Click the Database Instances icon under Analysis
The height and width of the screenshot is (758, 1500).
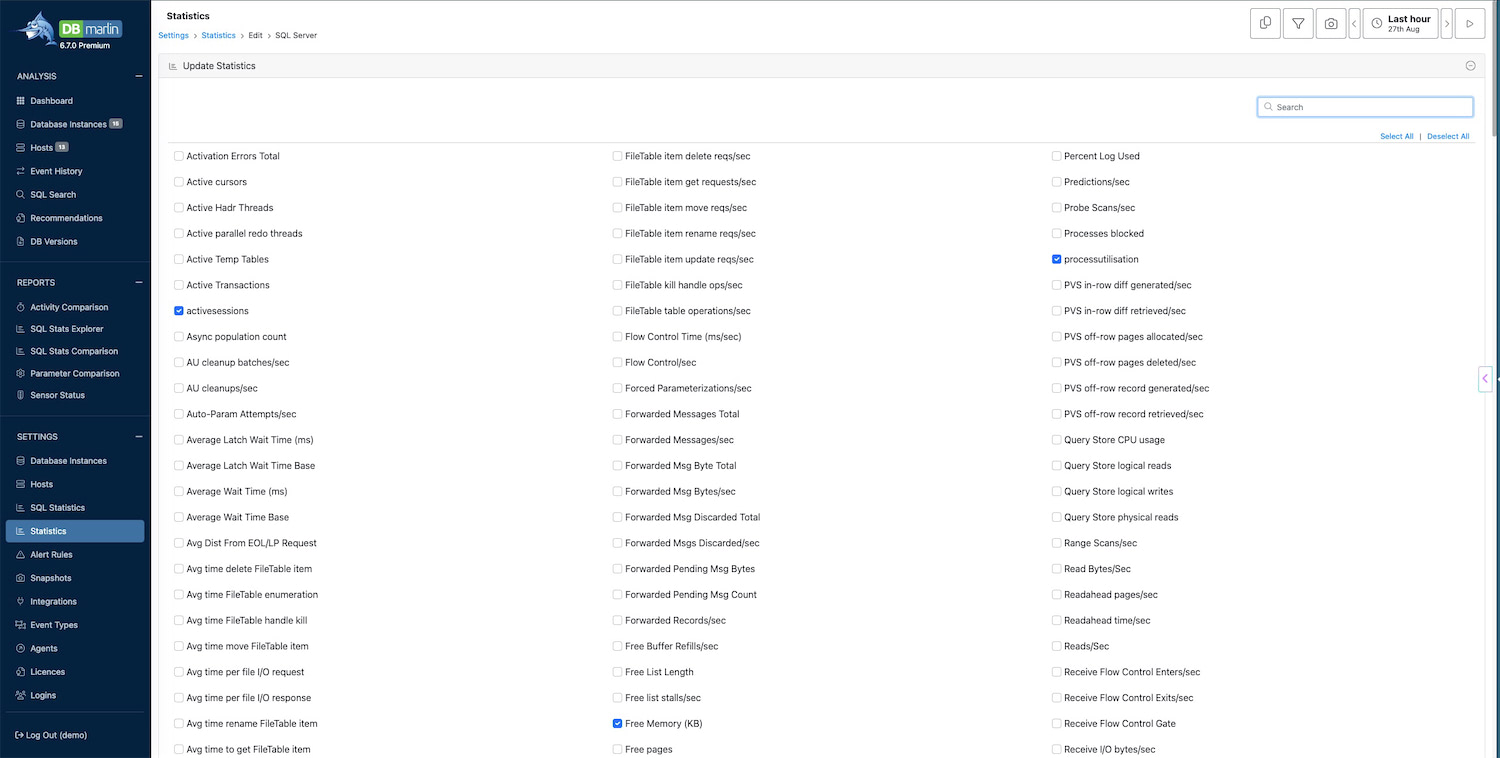(x=21, y=124)
